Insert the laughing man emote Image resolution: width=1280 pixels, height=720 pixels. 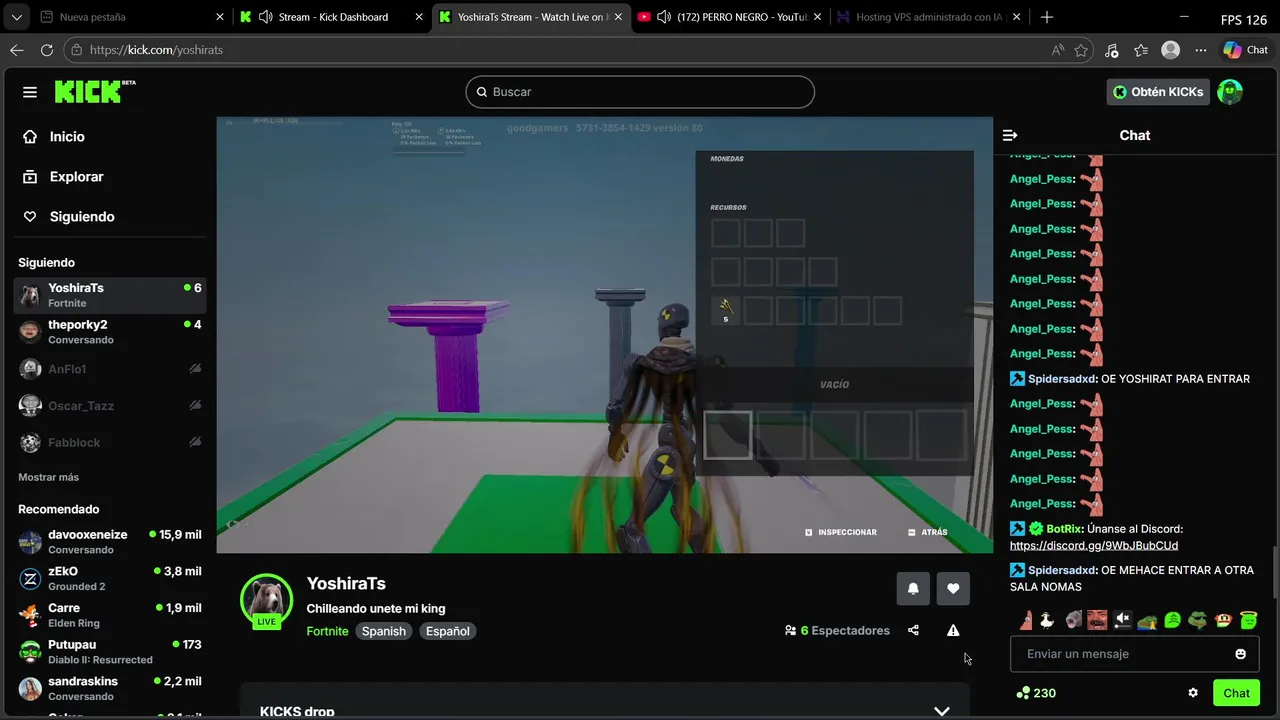[1097, 620]
